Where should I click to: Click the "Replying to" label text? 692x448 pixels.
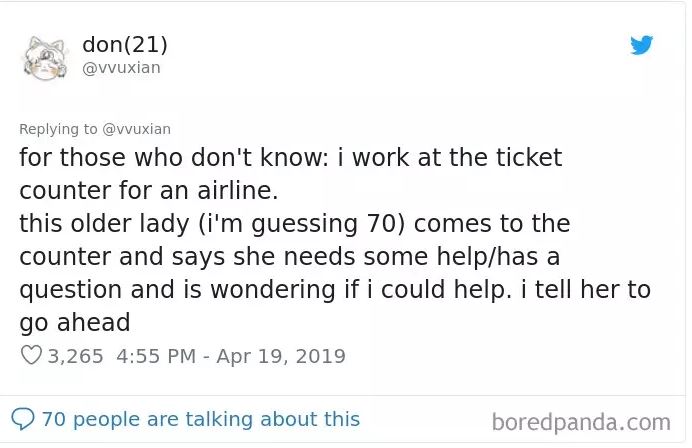click(x=59, y=129)
